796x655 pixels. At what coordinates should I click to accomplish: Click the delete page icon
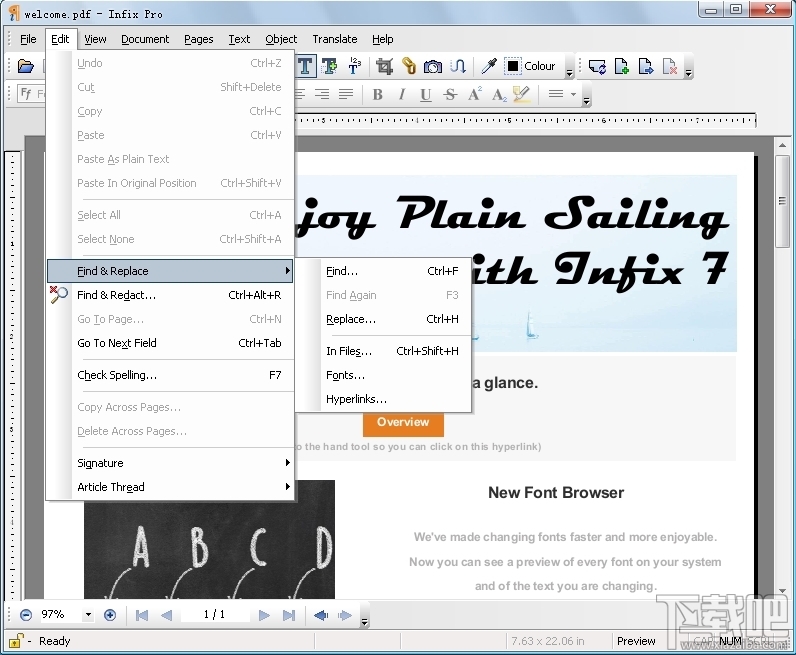(x=670, y=66)
